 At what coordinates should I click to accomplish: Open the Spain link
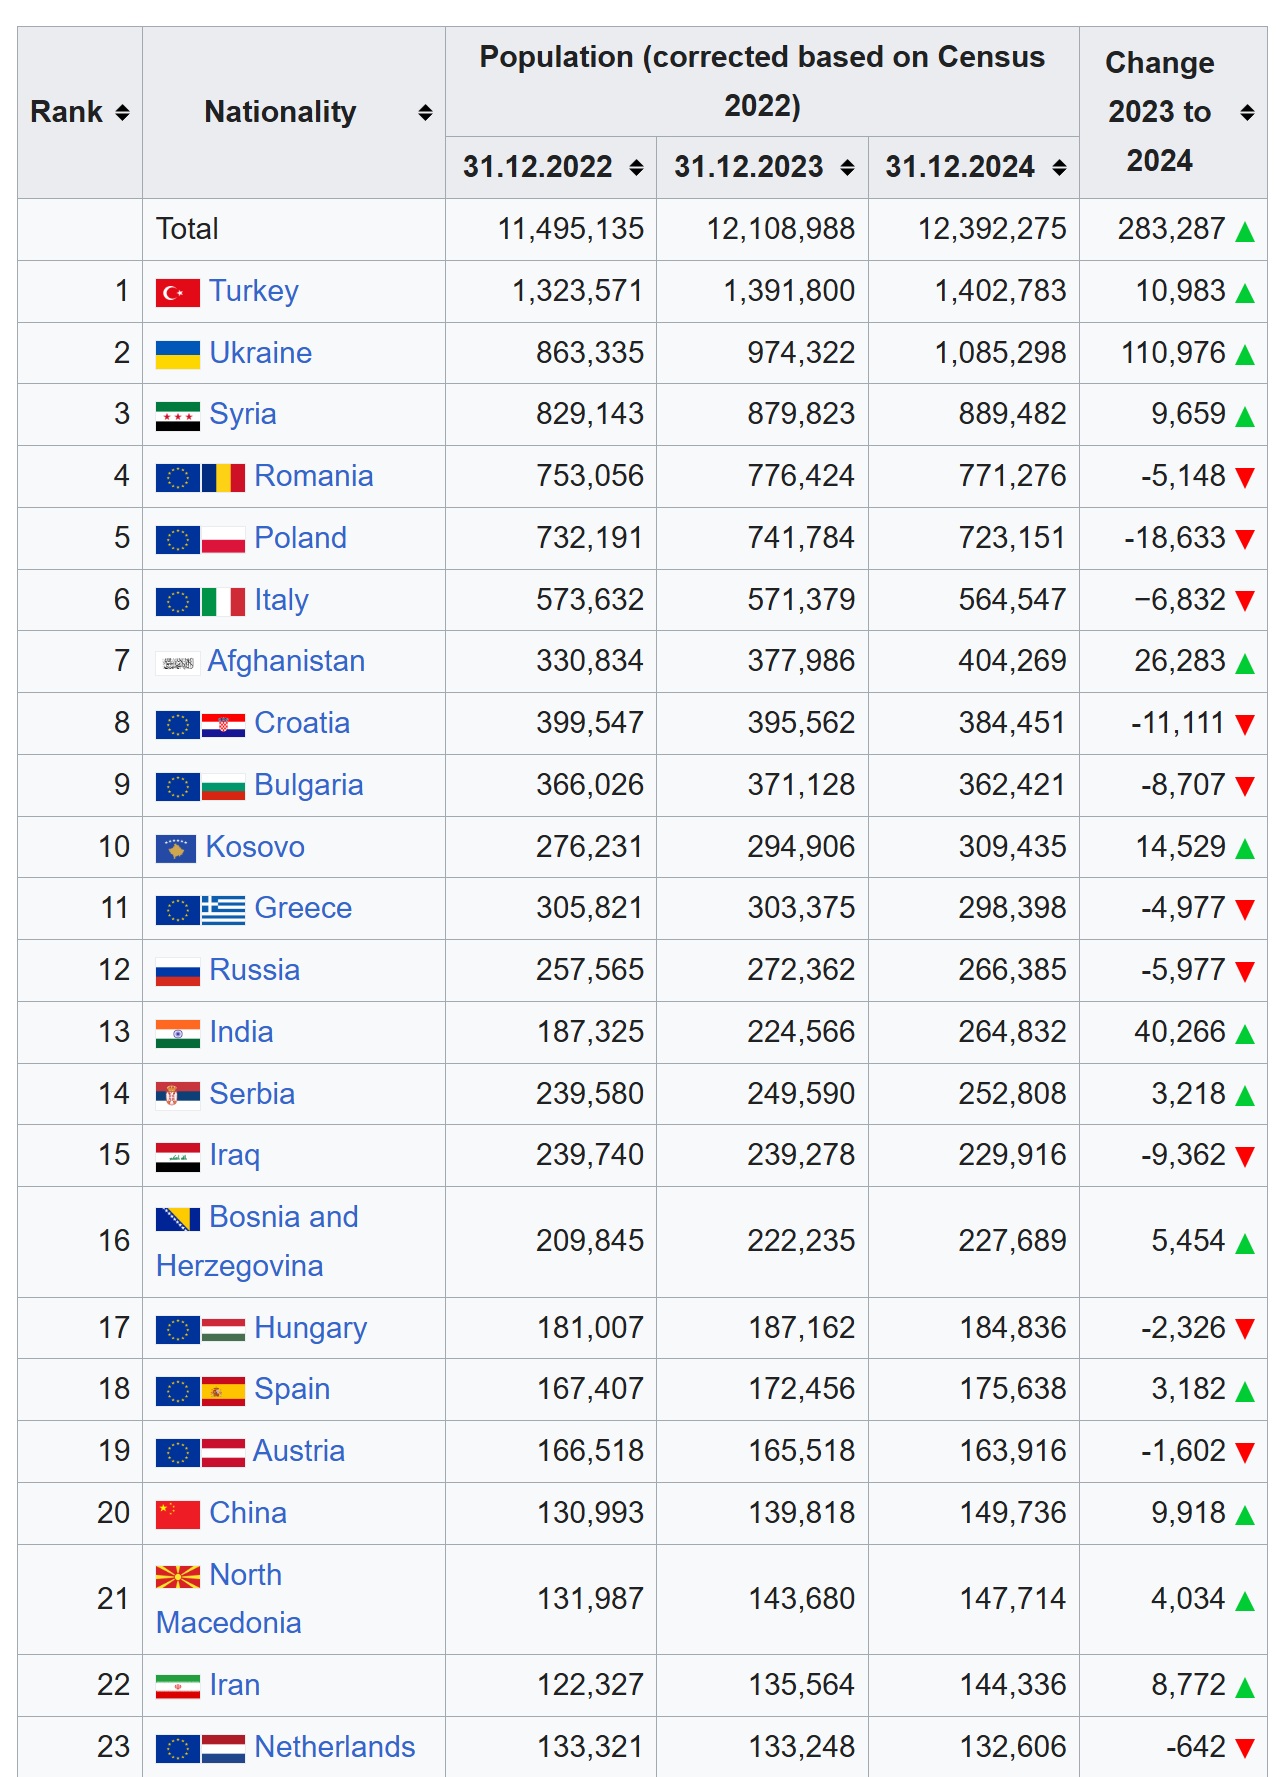[292, 1389]
